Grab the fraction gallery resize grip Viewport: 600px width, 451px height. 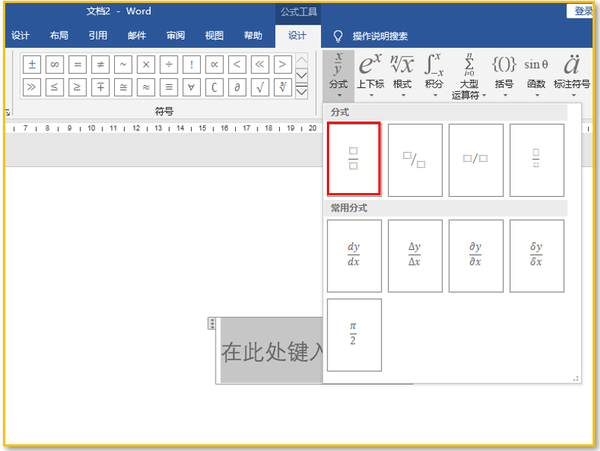[x=576, y=379]
